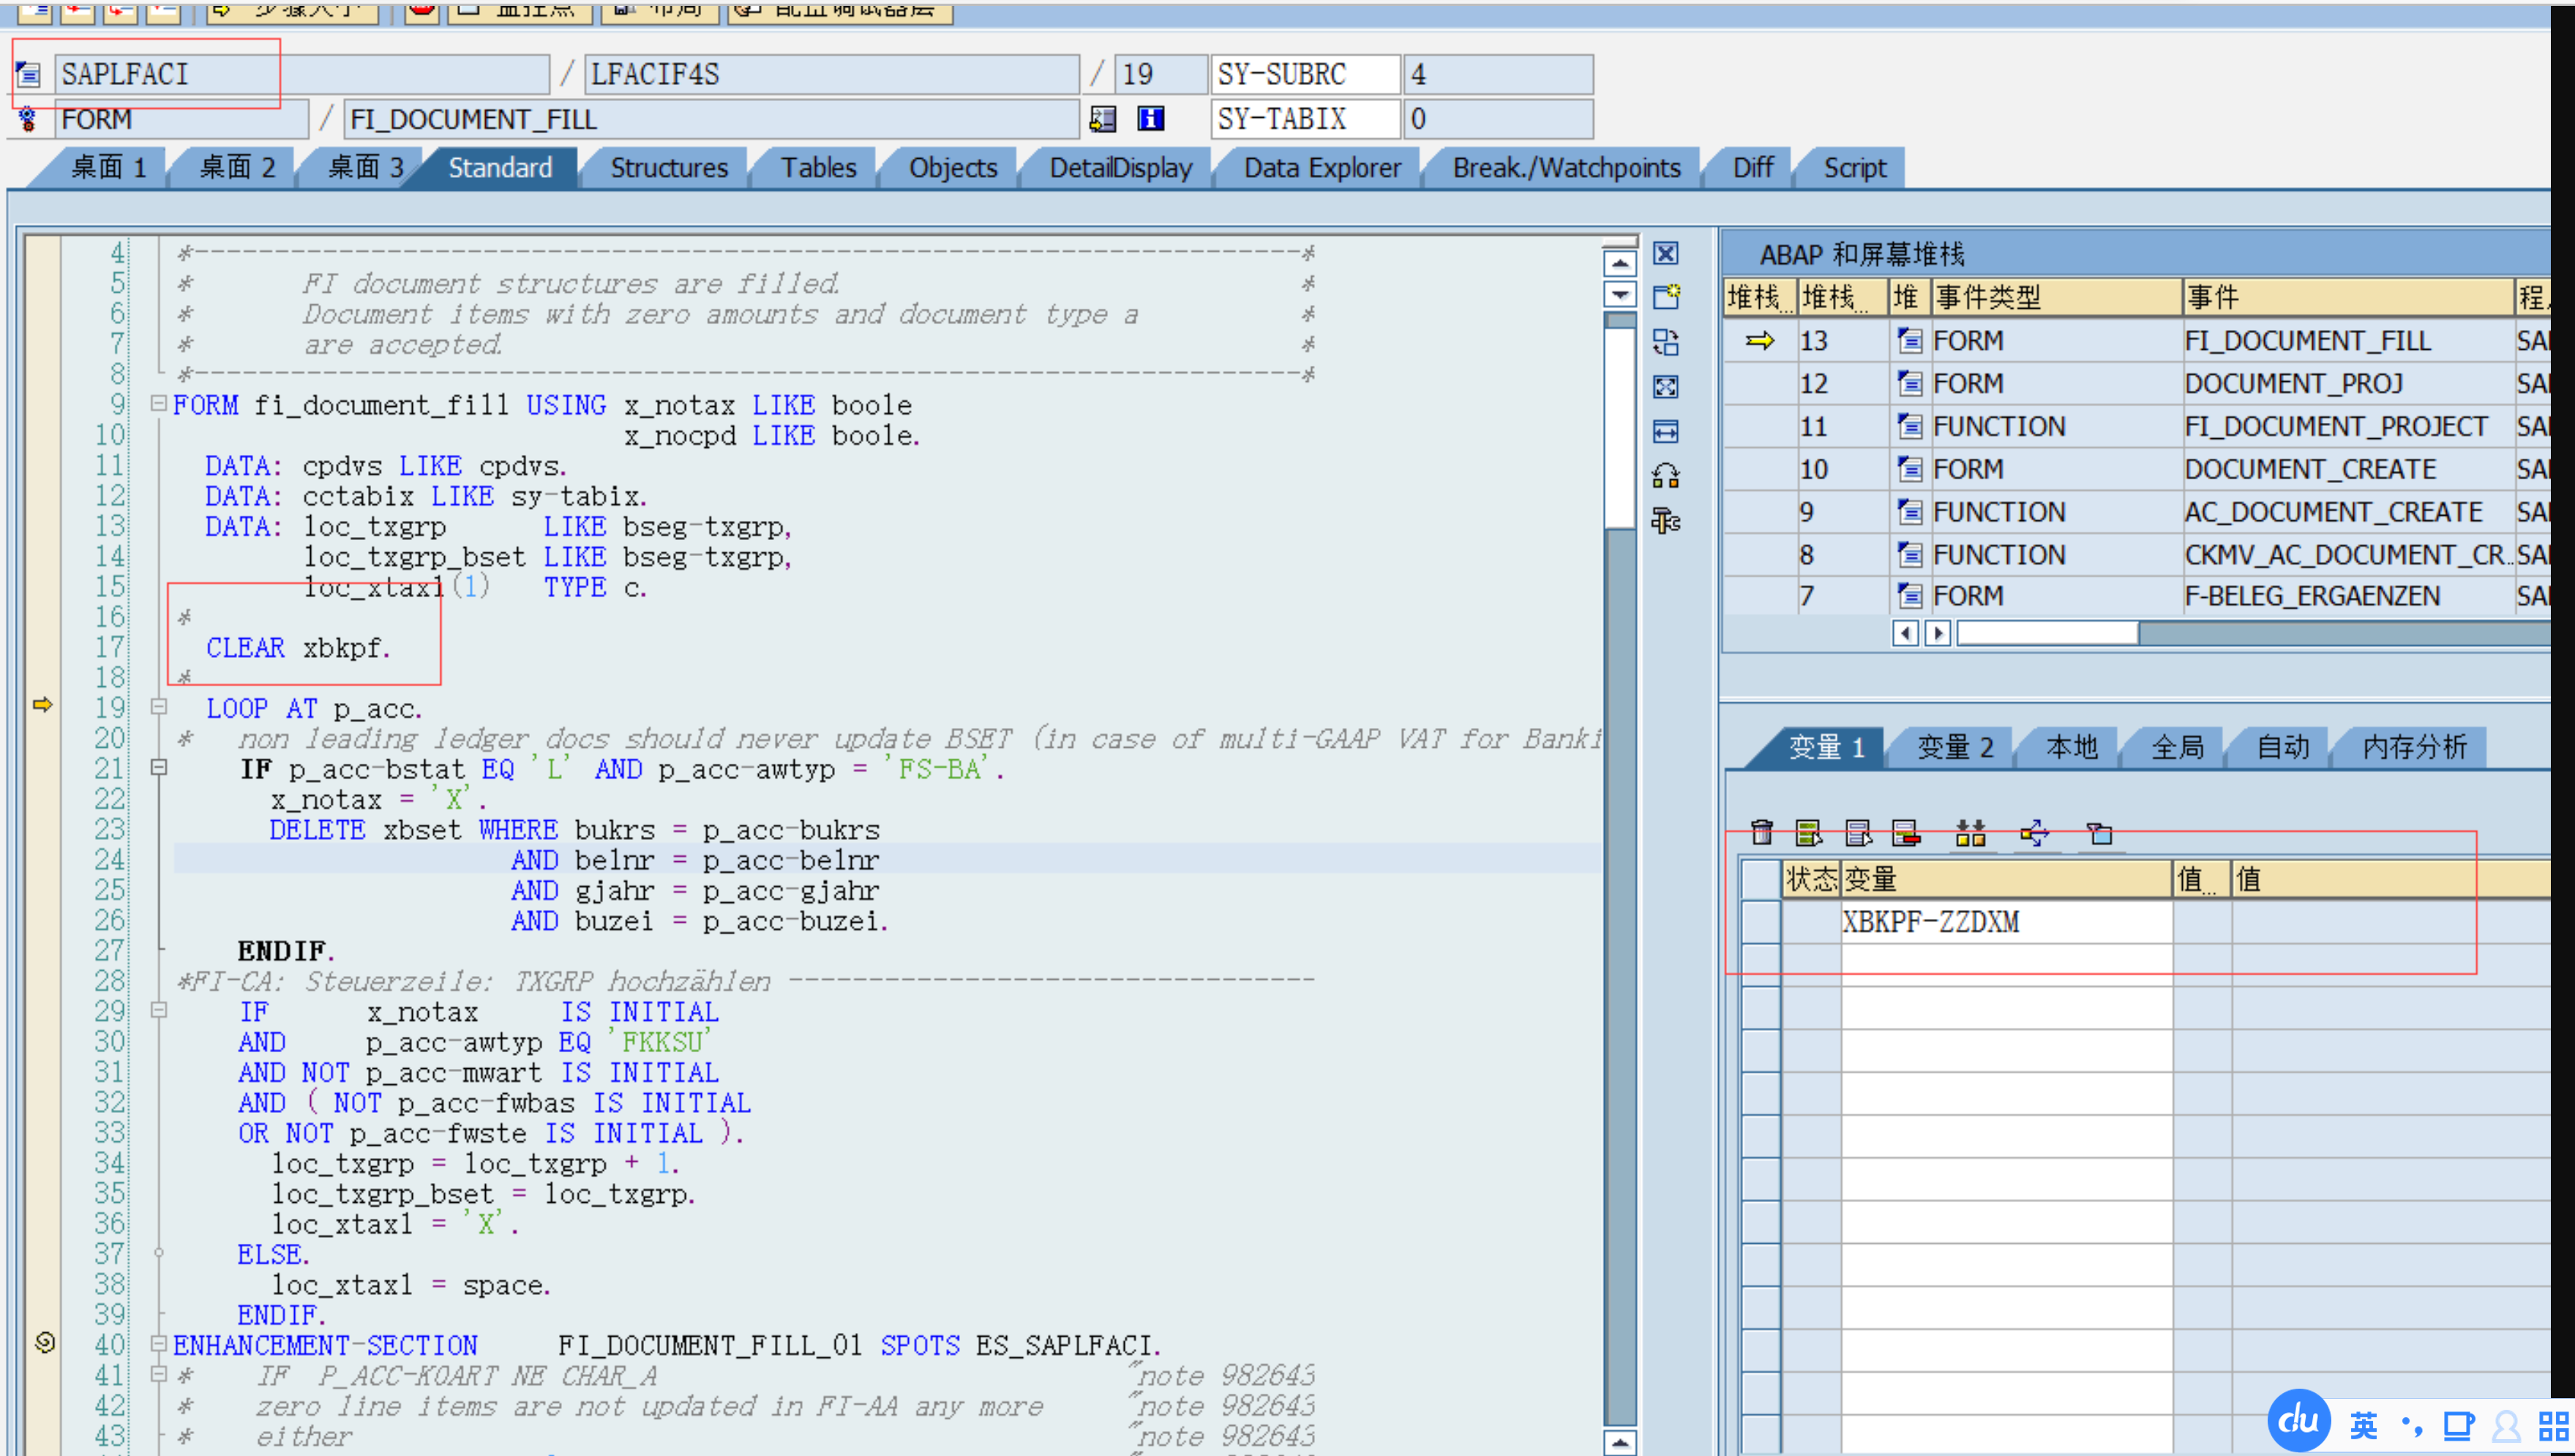This screenshot has height=1456, width=2575.
Task: Open the Objects tab
Action: 952,168
